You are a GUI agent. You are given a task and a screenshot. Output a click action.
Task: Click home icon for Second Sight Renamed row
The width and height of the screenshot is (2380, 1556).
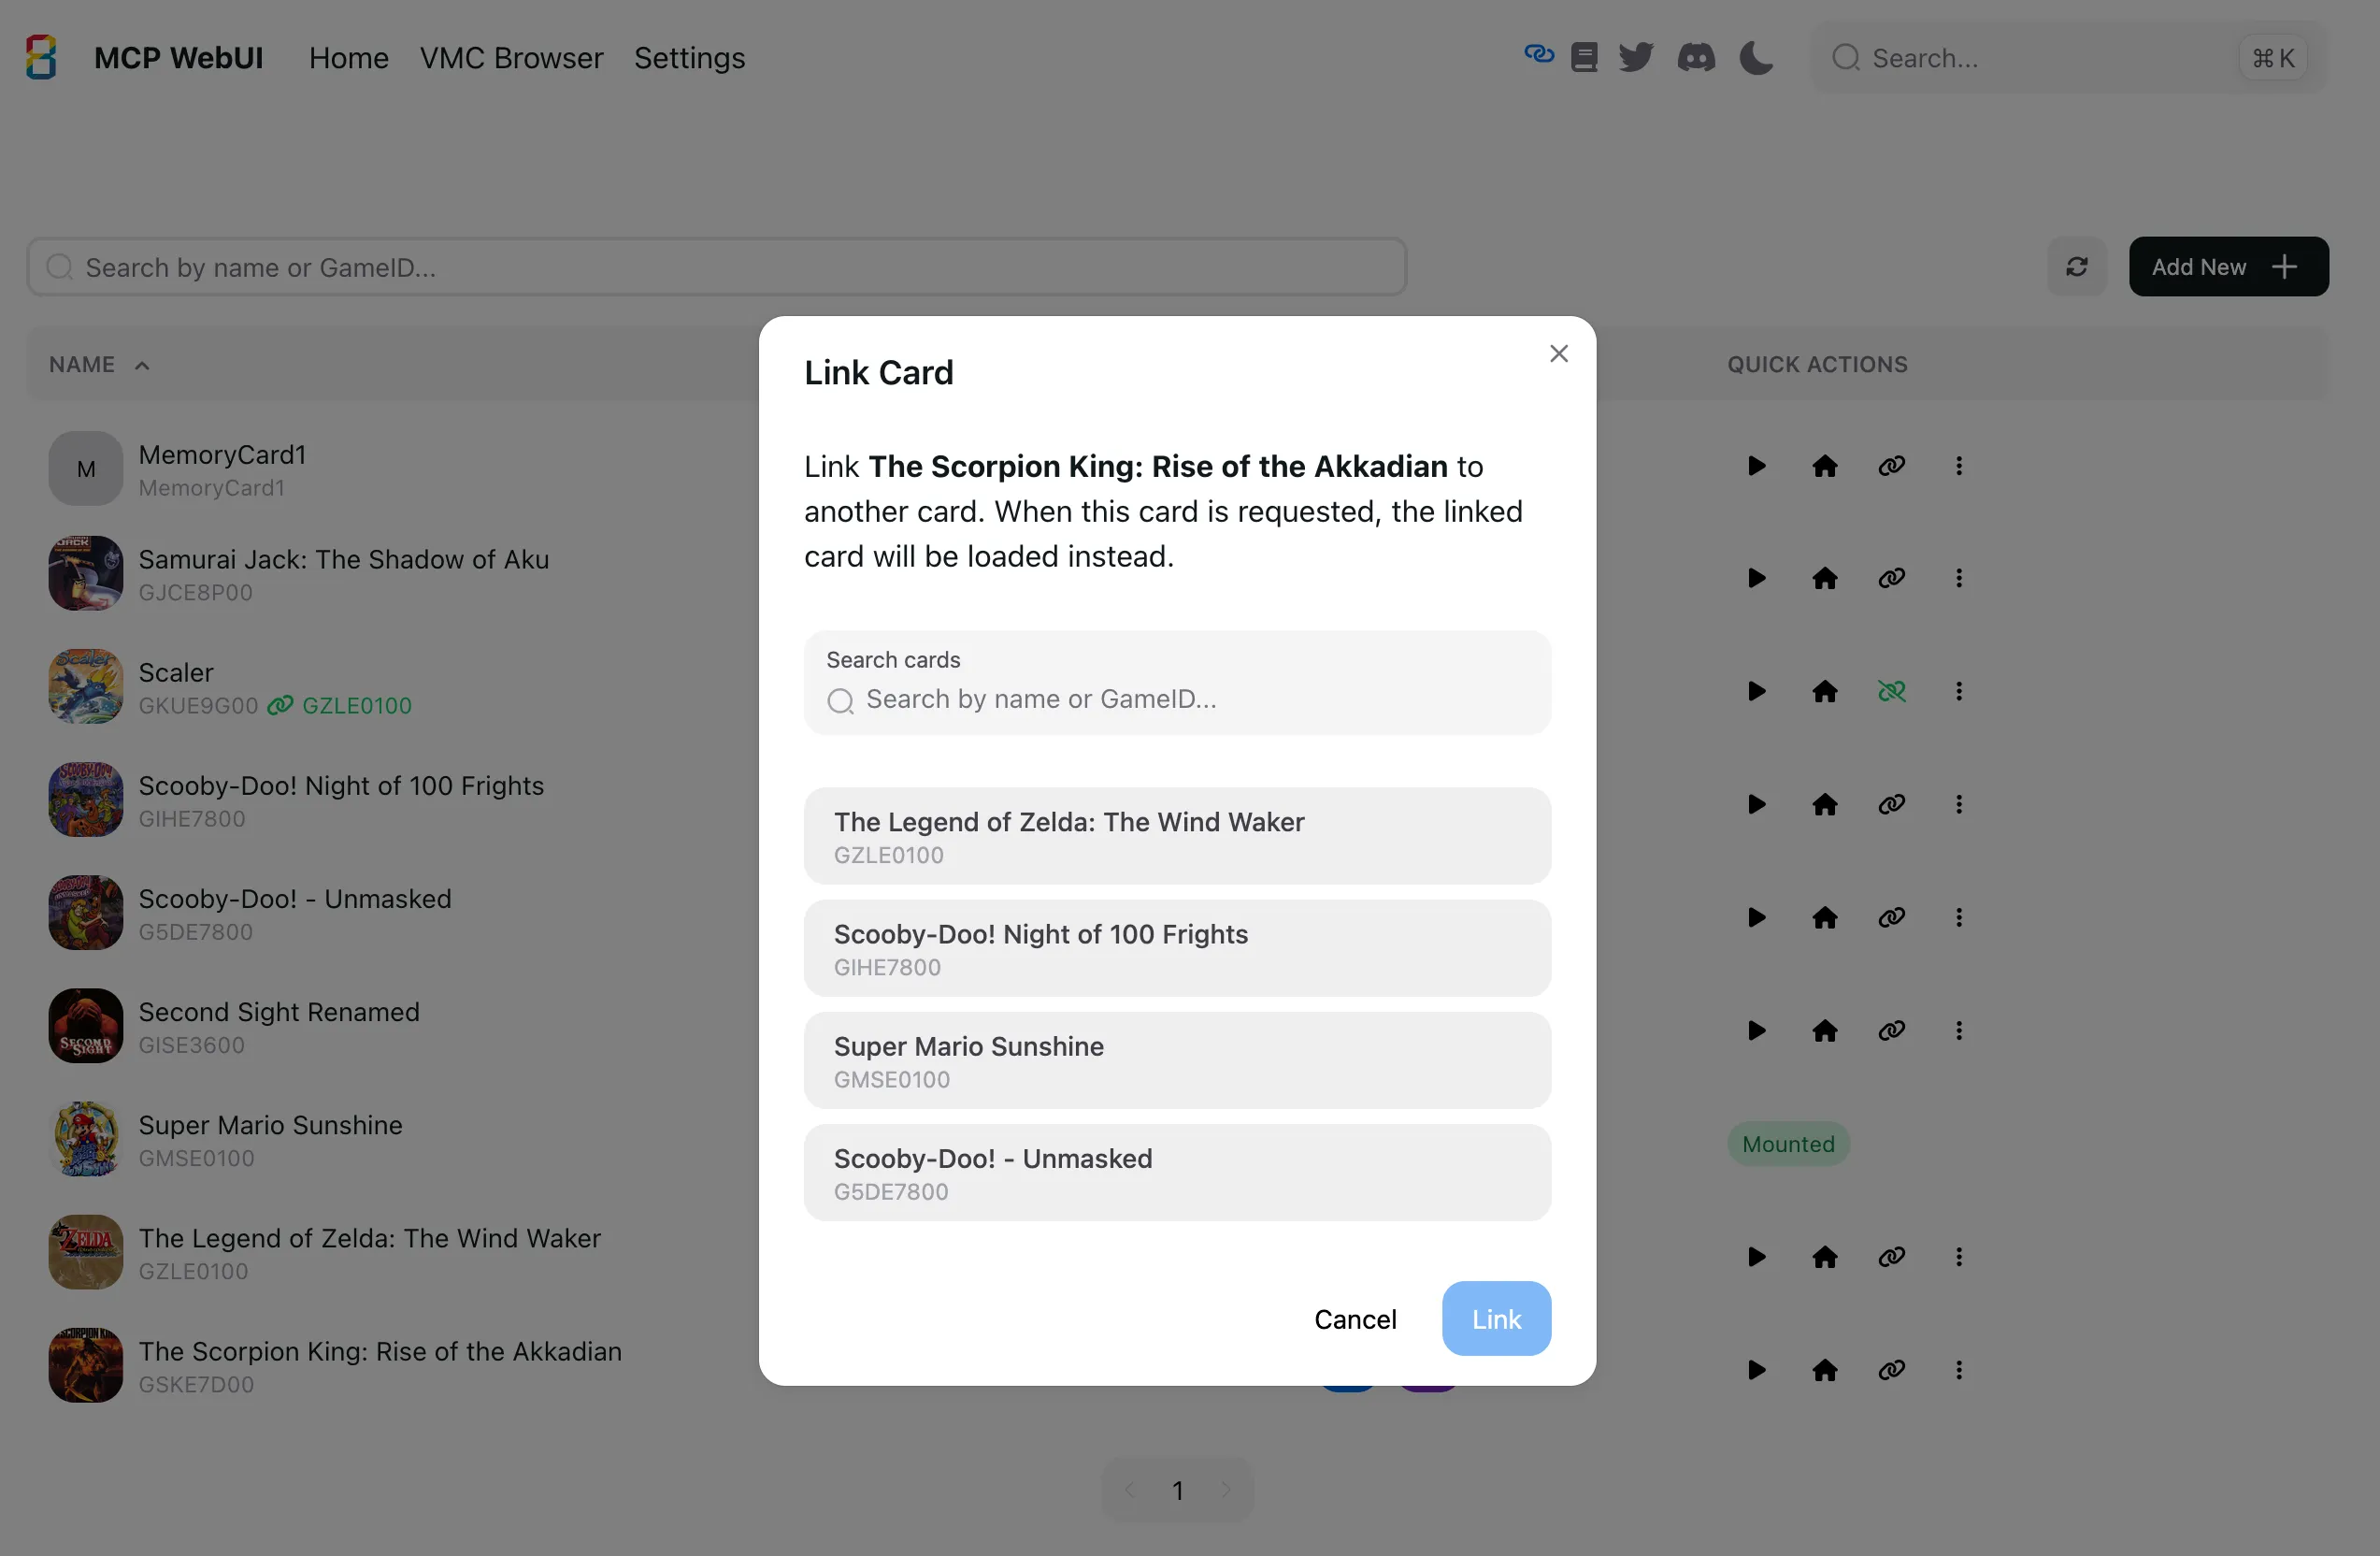(1824, 1030)
